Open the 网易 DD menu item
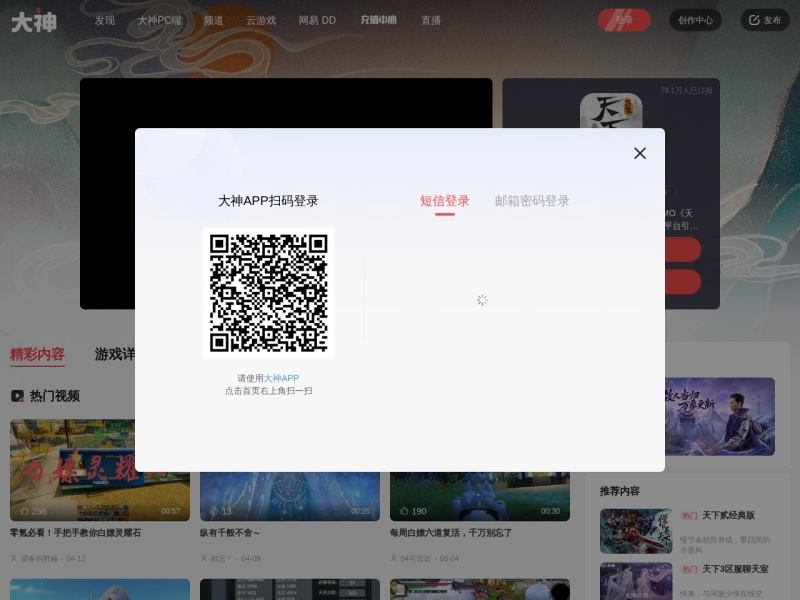Image resolution: width=800 pixels, height=600 pixels. coord(317,20)
